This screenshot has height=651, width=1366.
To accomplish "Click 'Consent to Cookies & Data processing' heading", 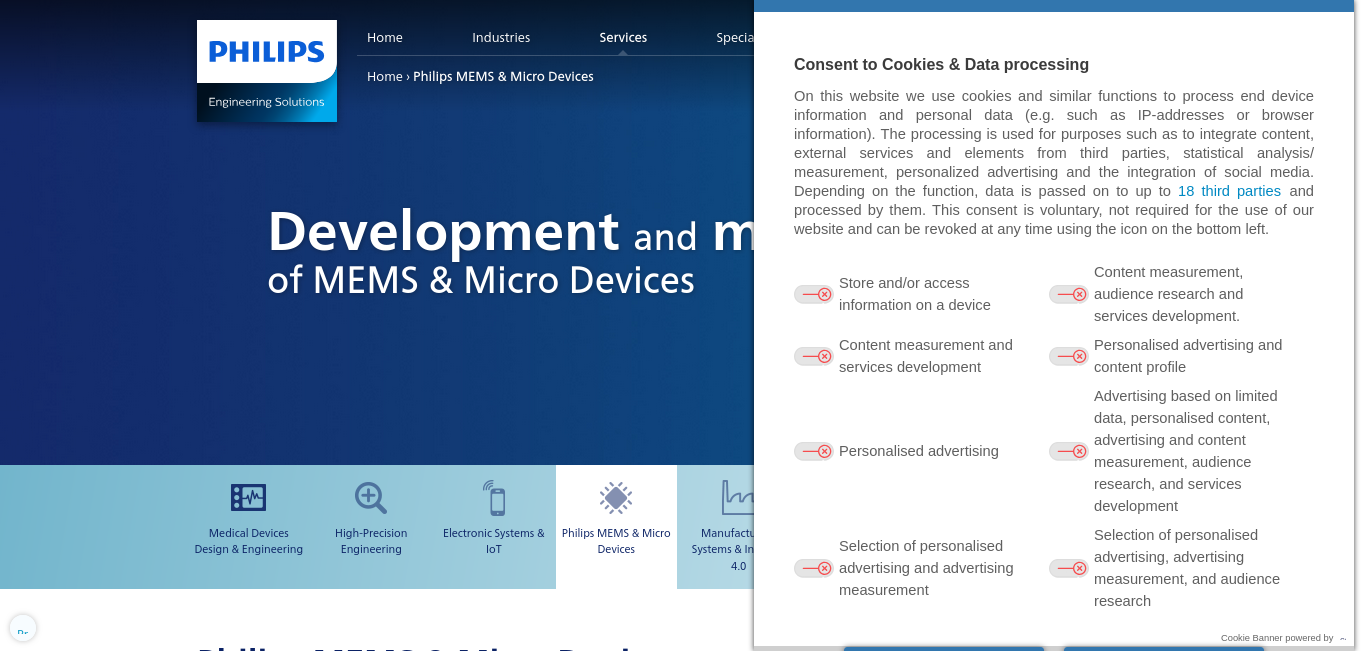I will point(941,64).
